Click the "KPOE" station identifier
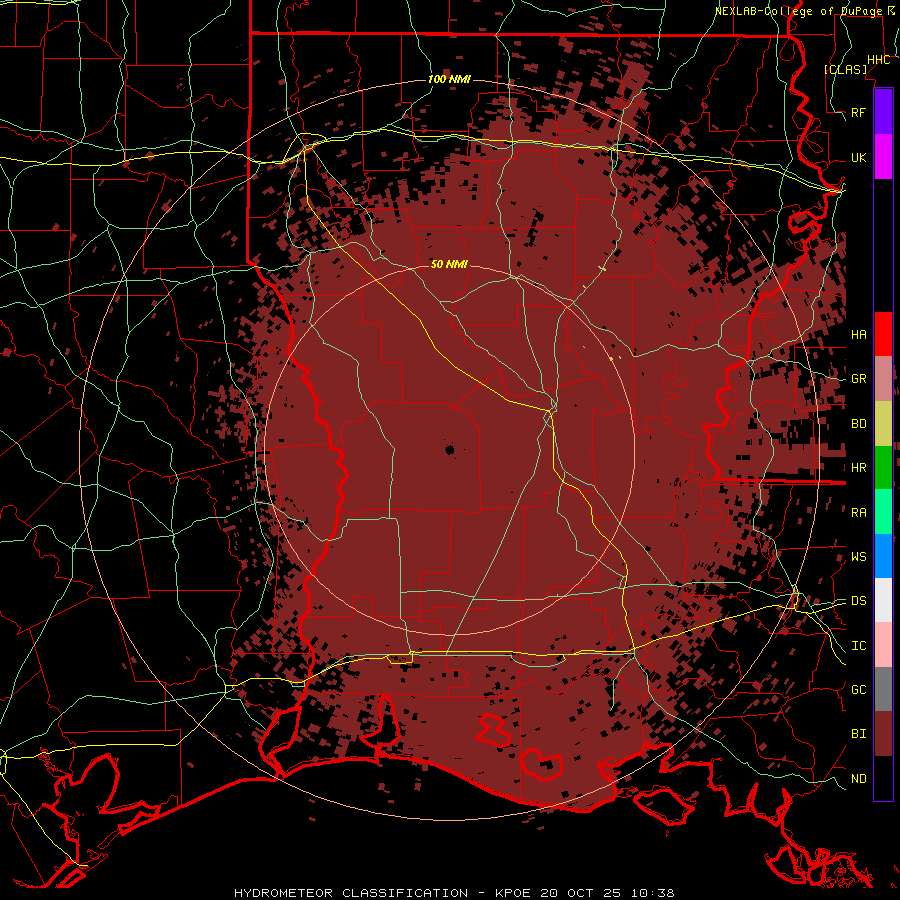900x900 pixels. click(x=514, y=893)
